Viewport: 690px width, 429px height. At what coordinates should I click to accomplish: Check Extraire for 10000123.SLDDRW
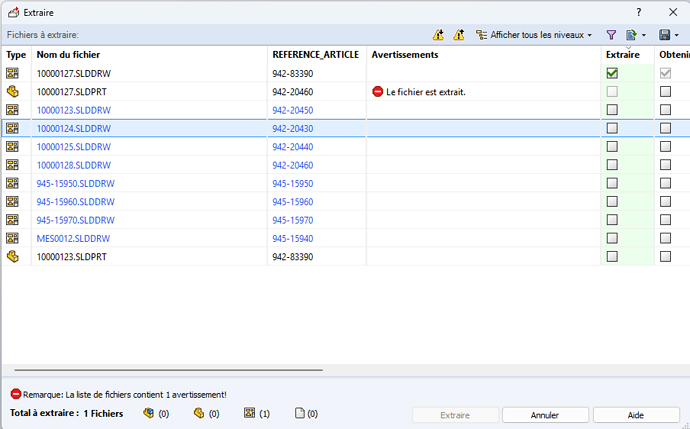pos(612,110)
